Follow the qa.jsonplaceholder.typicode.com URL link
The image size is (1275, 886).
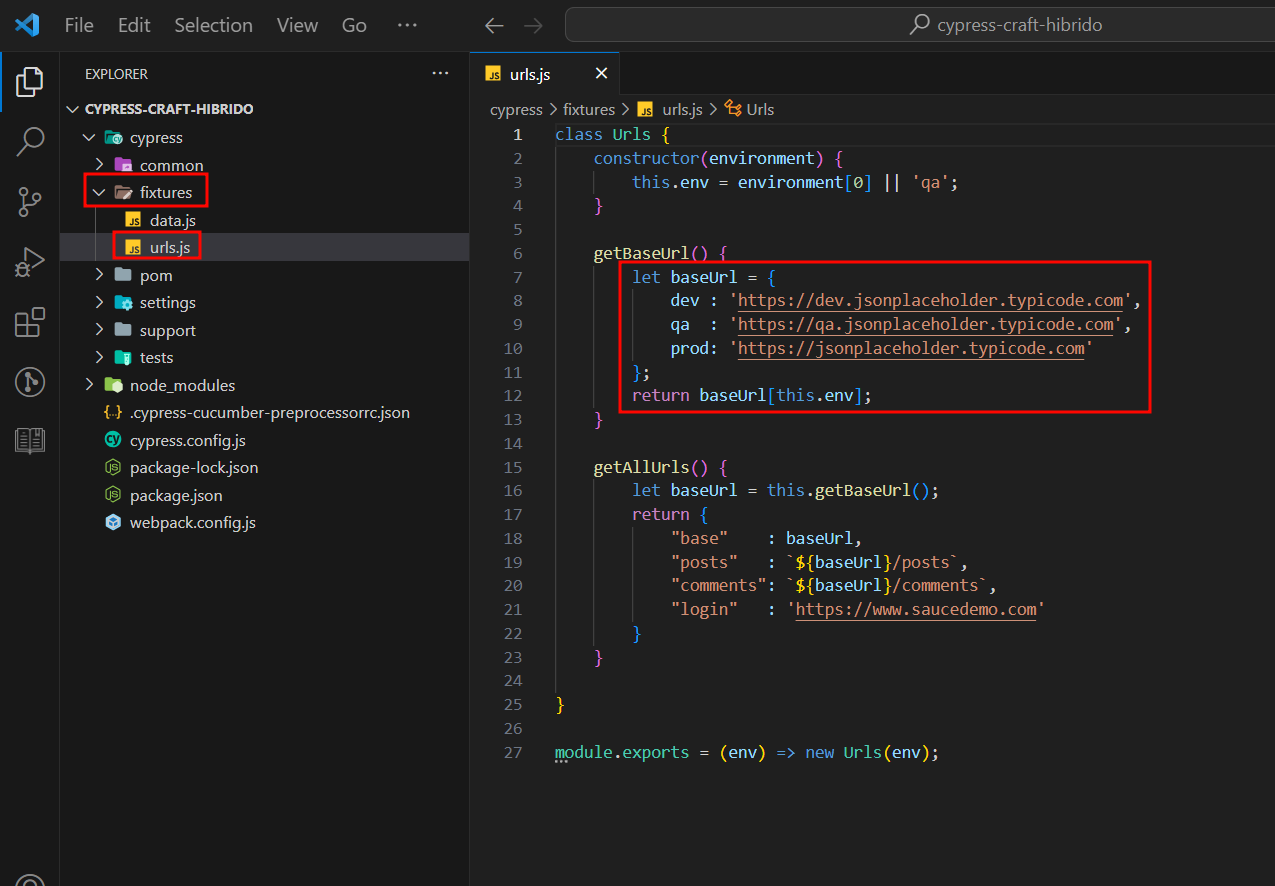pyautogui.click(x=925, y=324)
